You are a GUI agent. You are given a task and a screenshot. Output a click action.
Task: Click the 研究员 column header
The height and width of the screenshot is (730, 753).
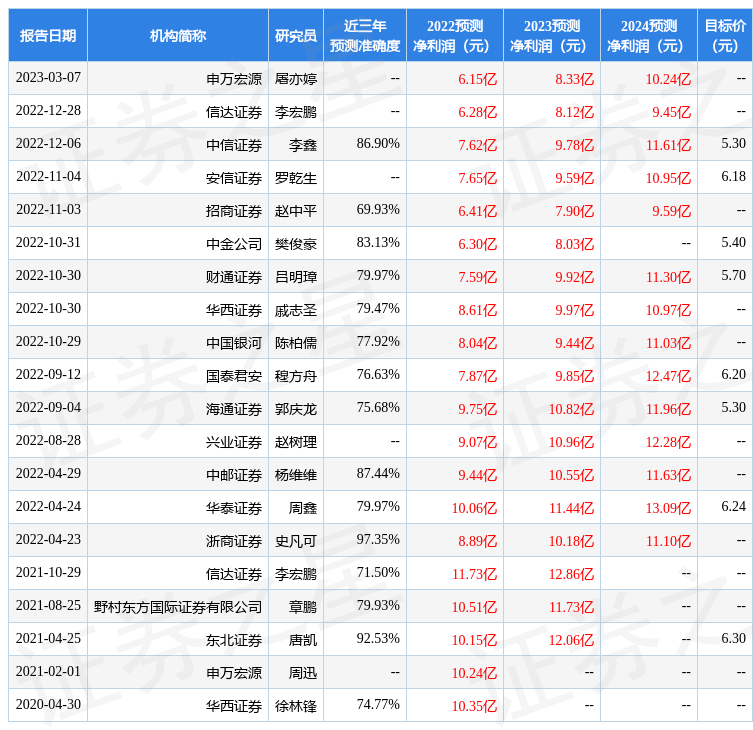[x=296, y=36]
